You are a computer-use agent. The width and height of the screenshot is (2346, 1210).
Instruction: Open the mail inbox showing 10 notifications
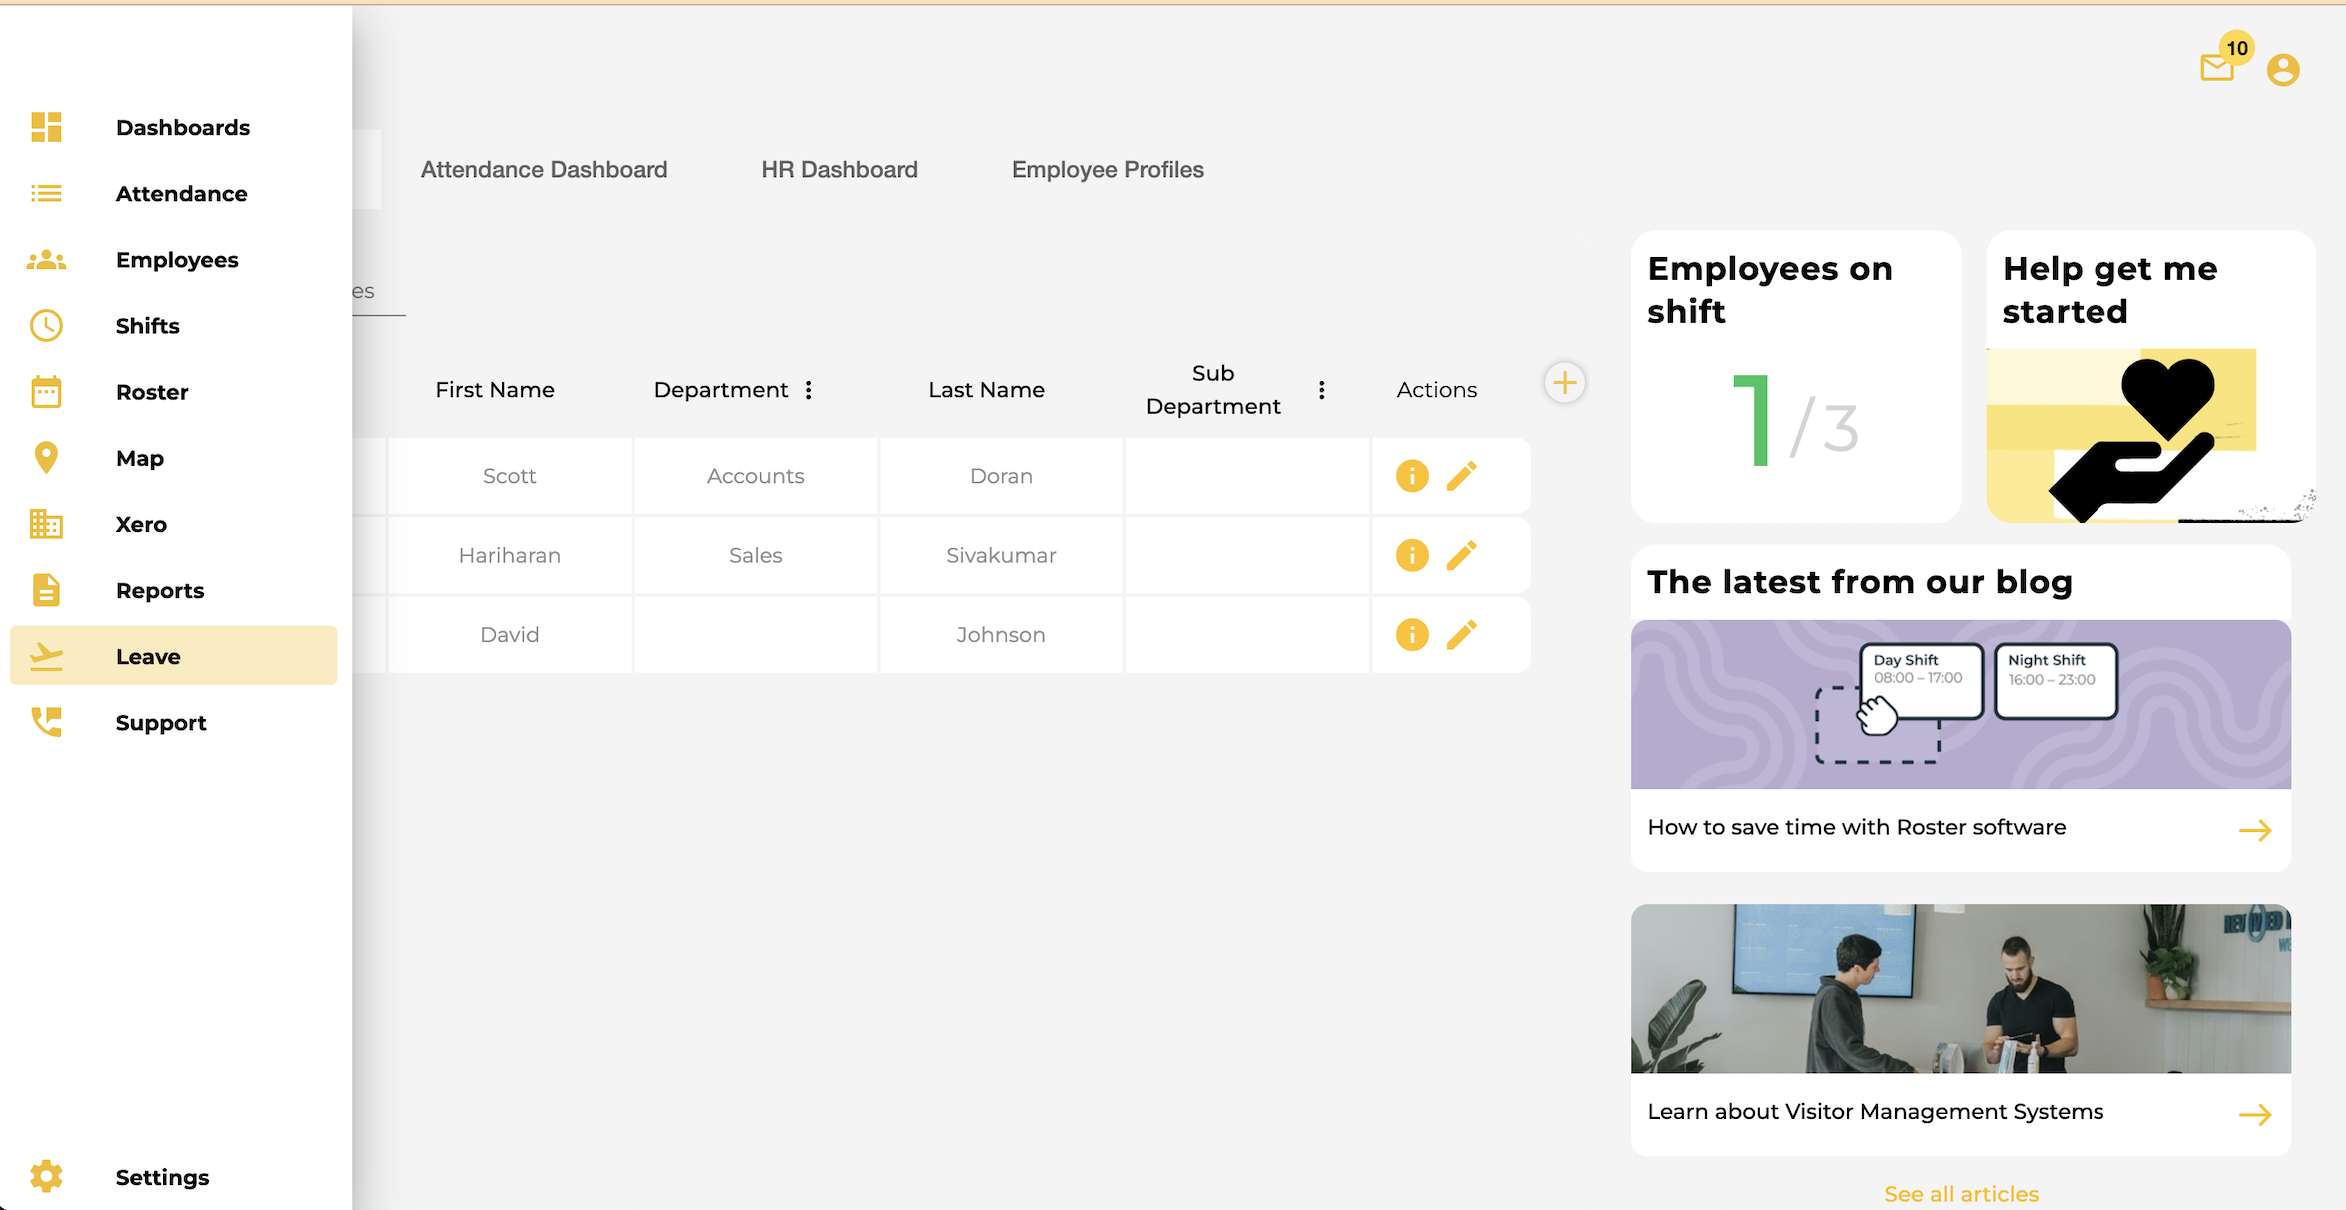tap(2217, 68)
